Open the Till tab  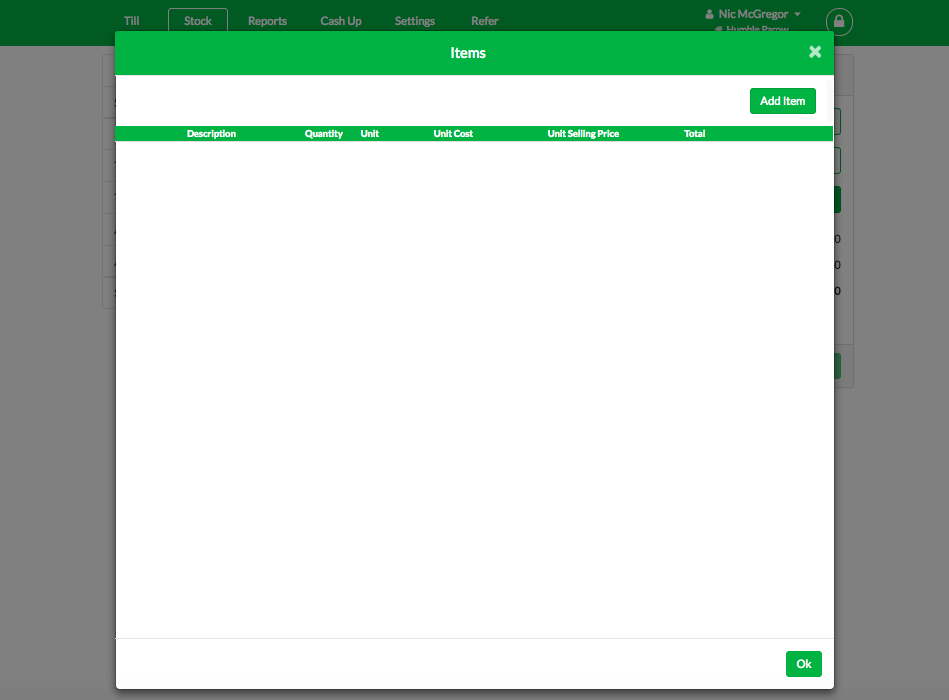click(x=131, y=21)
